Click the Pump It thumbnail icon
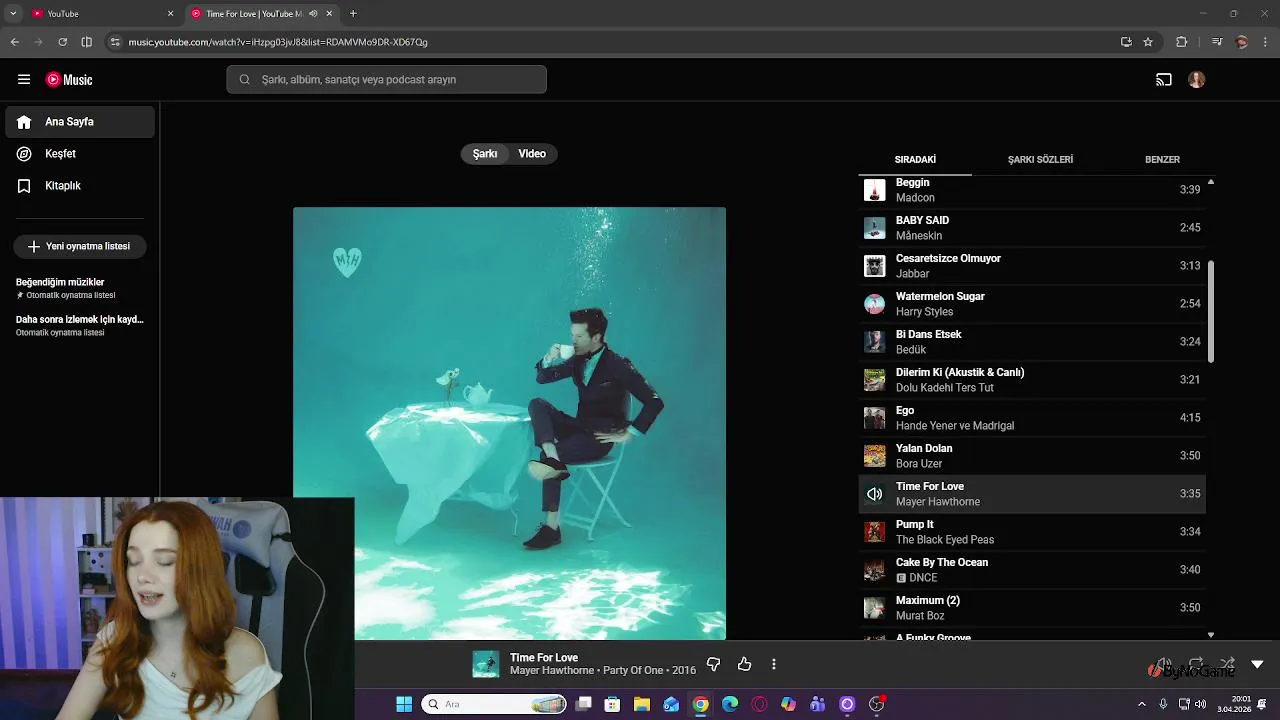 pos(875,532)
